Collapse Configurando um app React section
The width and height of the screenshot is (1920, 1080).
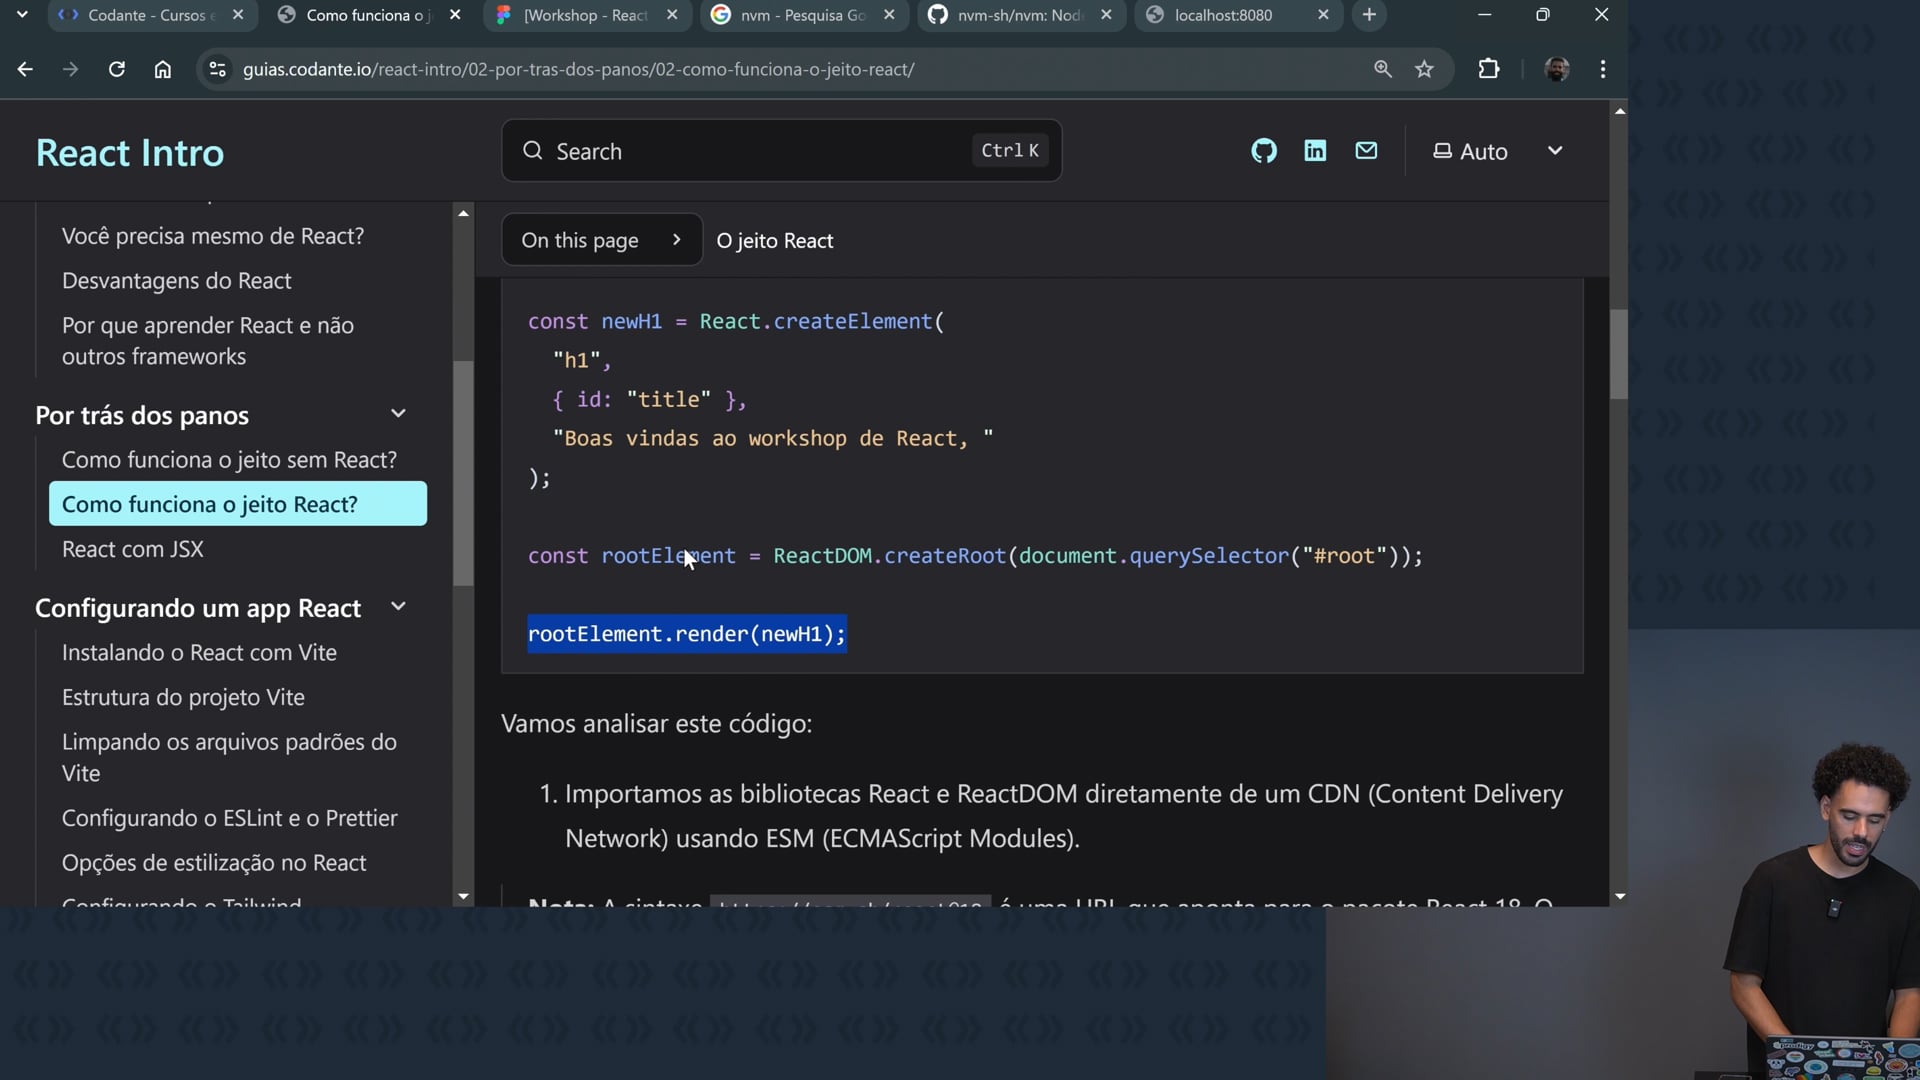coord(398,607)
